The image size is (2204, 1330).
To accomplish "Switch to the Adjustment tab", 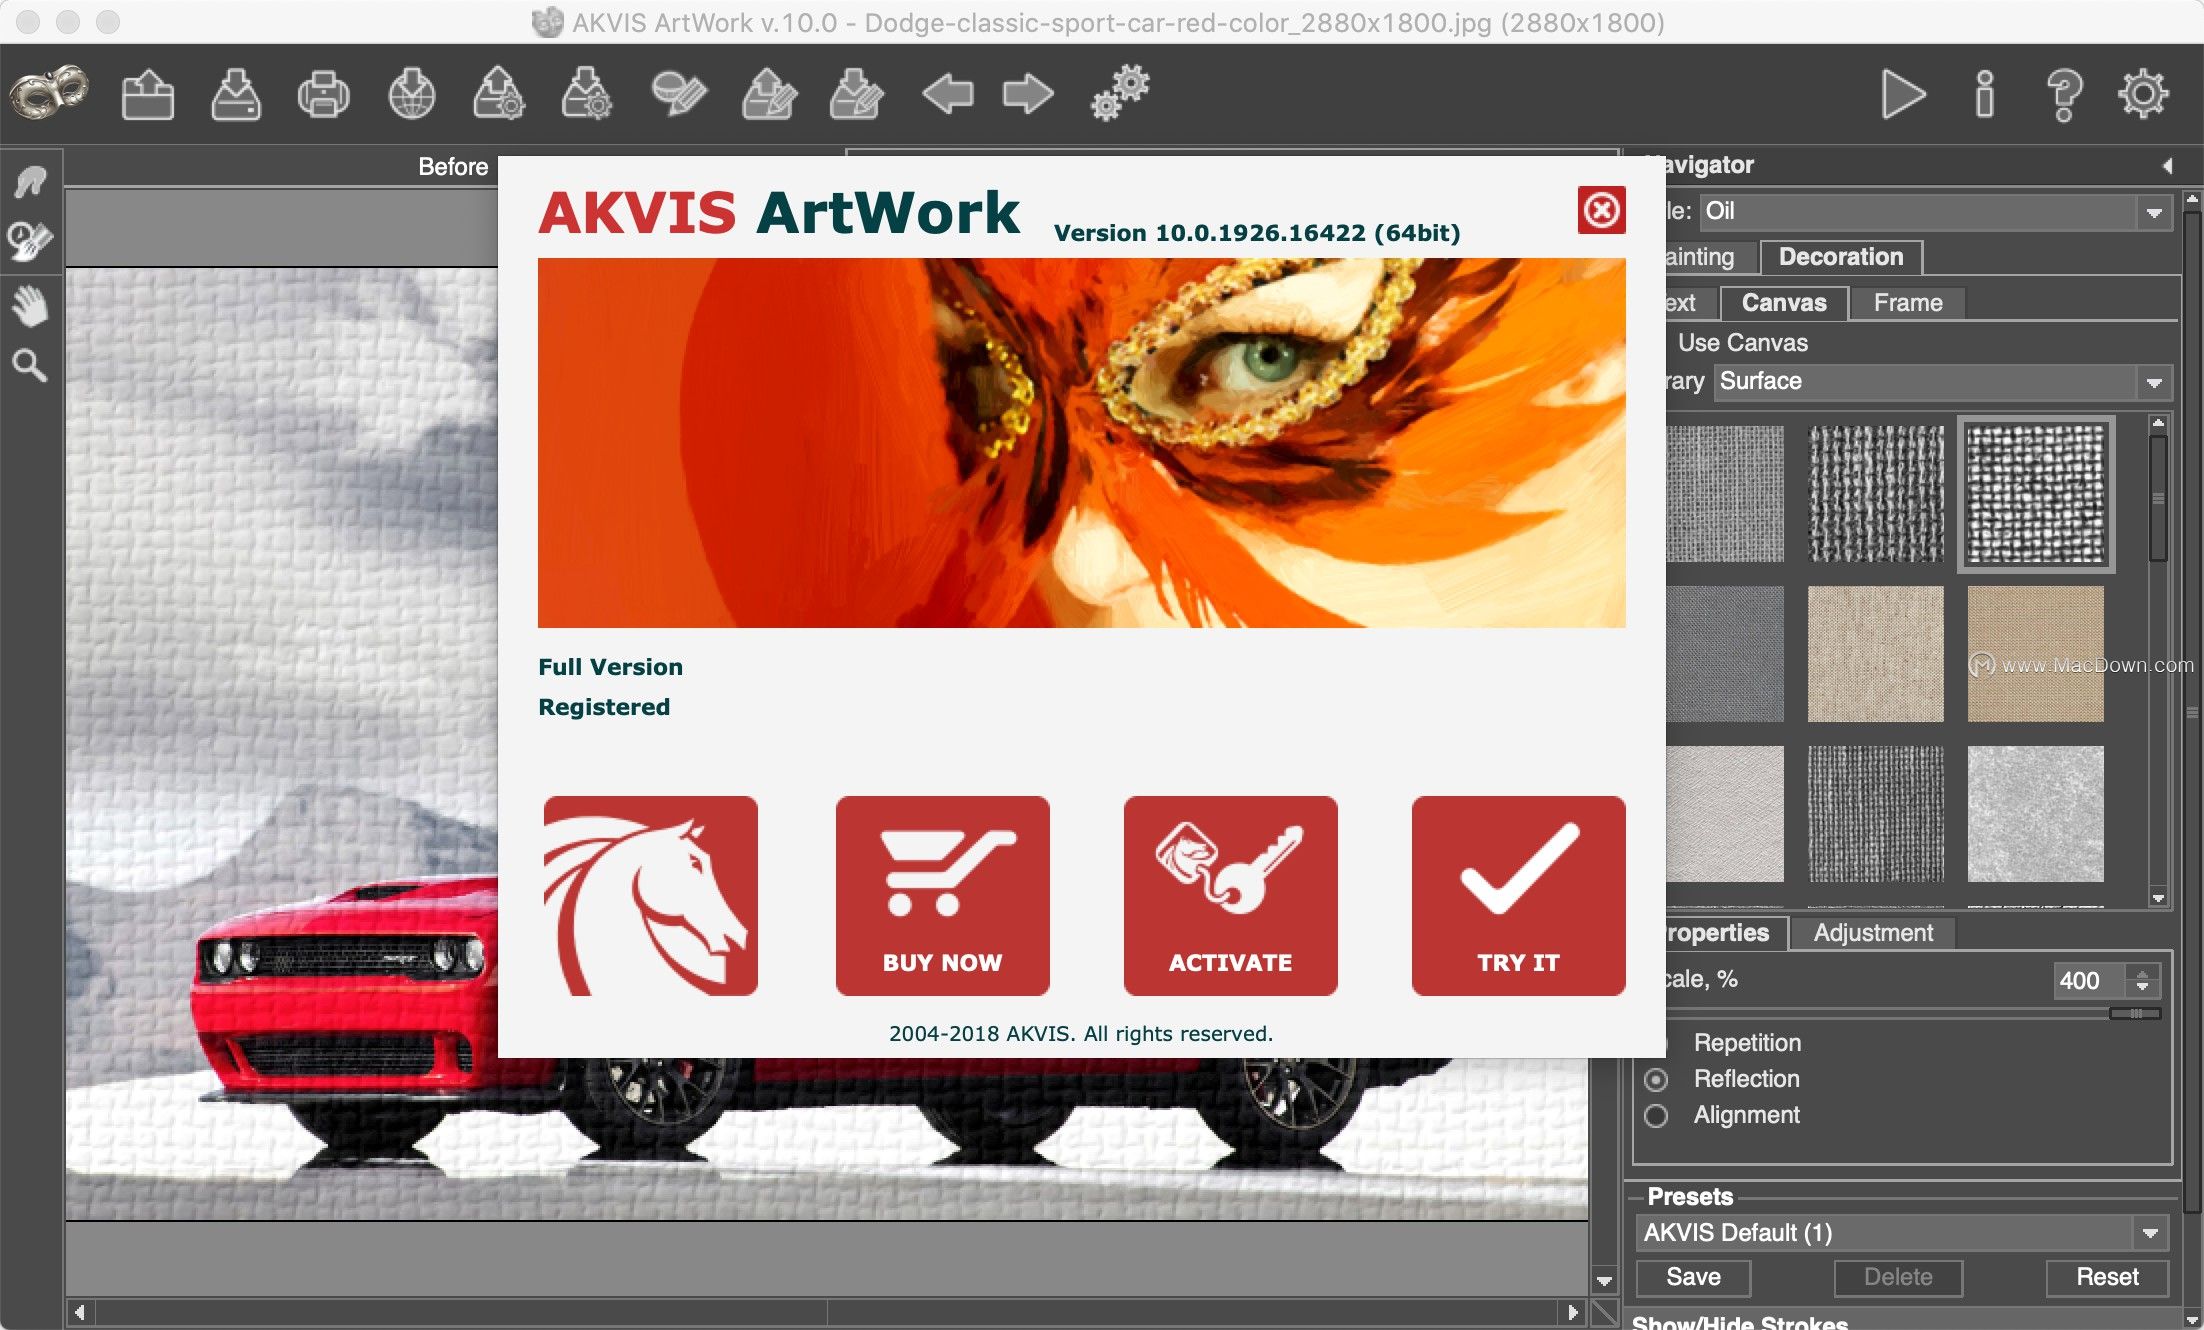I will [x=1872, y=933].
